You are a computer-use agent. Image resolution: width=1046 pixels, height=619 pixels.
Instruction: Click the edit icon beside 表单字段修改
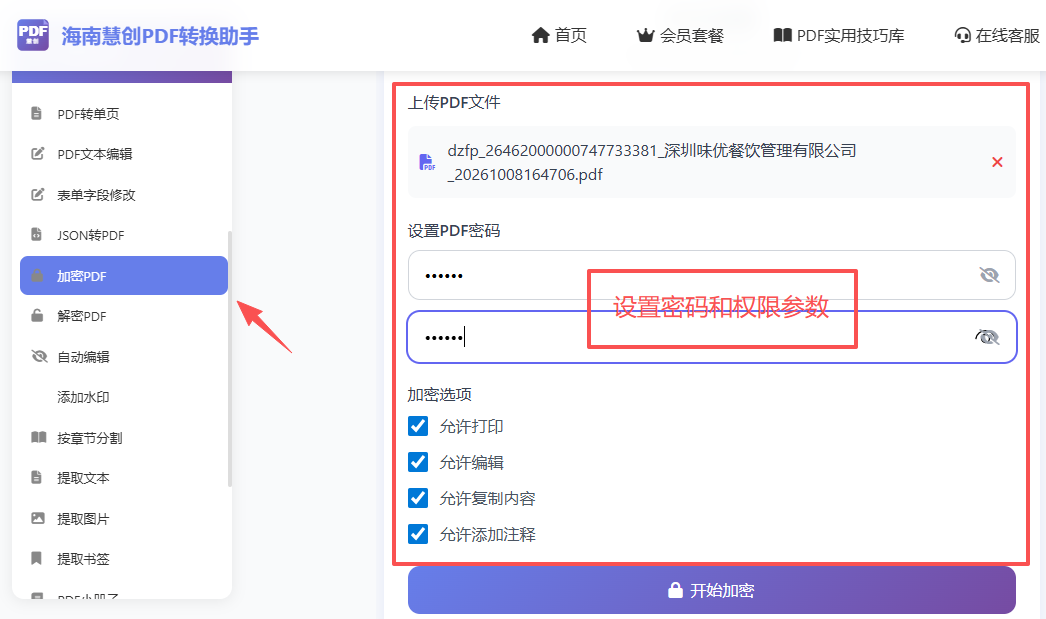pyautogui.click(x=38, y=194)
